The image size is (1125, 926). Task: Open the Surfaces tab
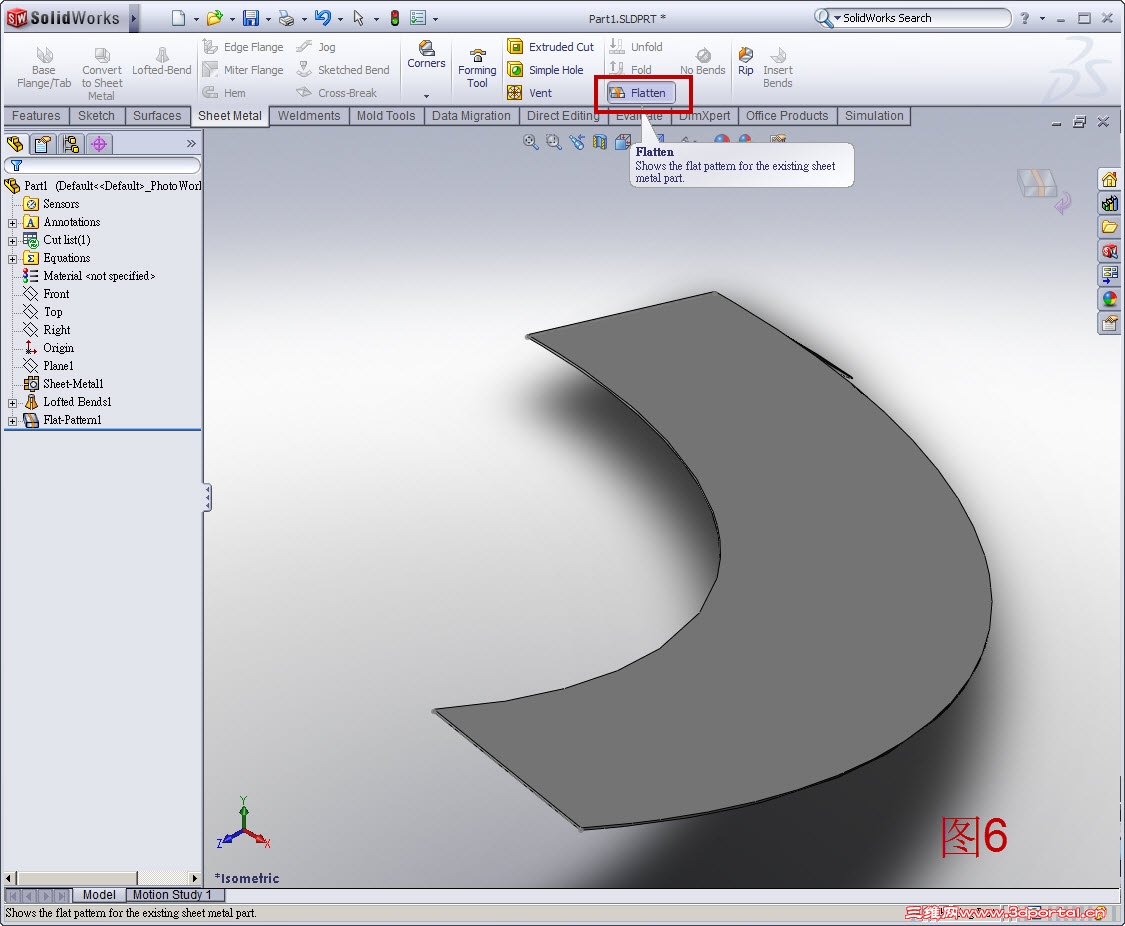(157, 116)
